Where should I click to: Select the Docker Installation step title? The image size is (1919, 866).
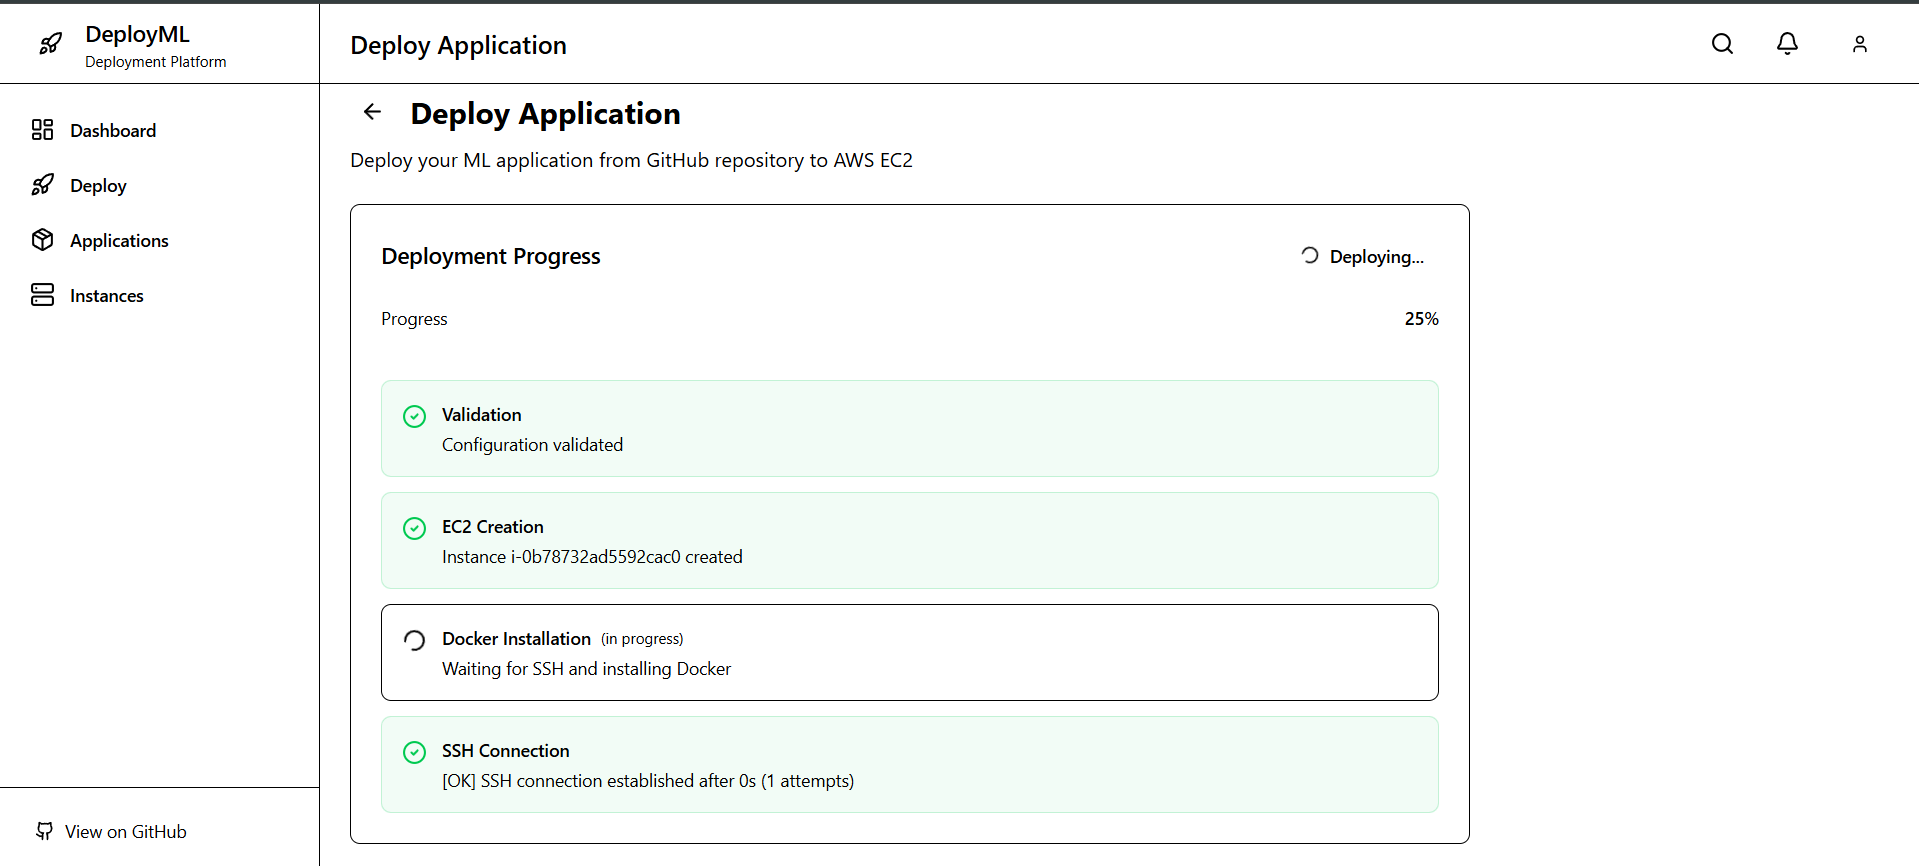(x=516, y=639)
